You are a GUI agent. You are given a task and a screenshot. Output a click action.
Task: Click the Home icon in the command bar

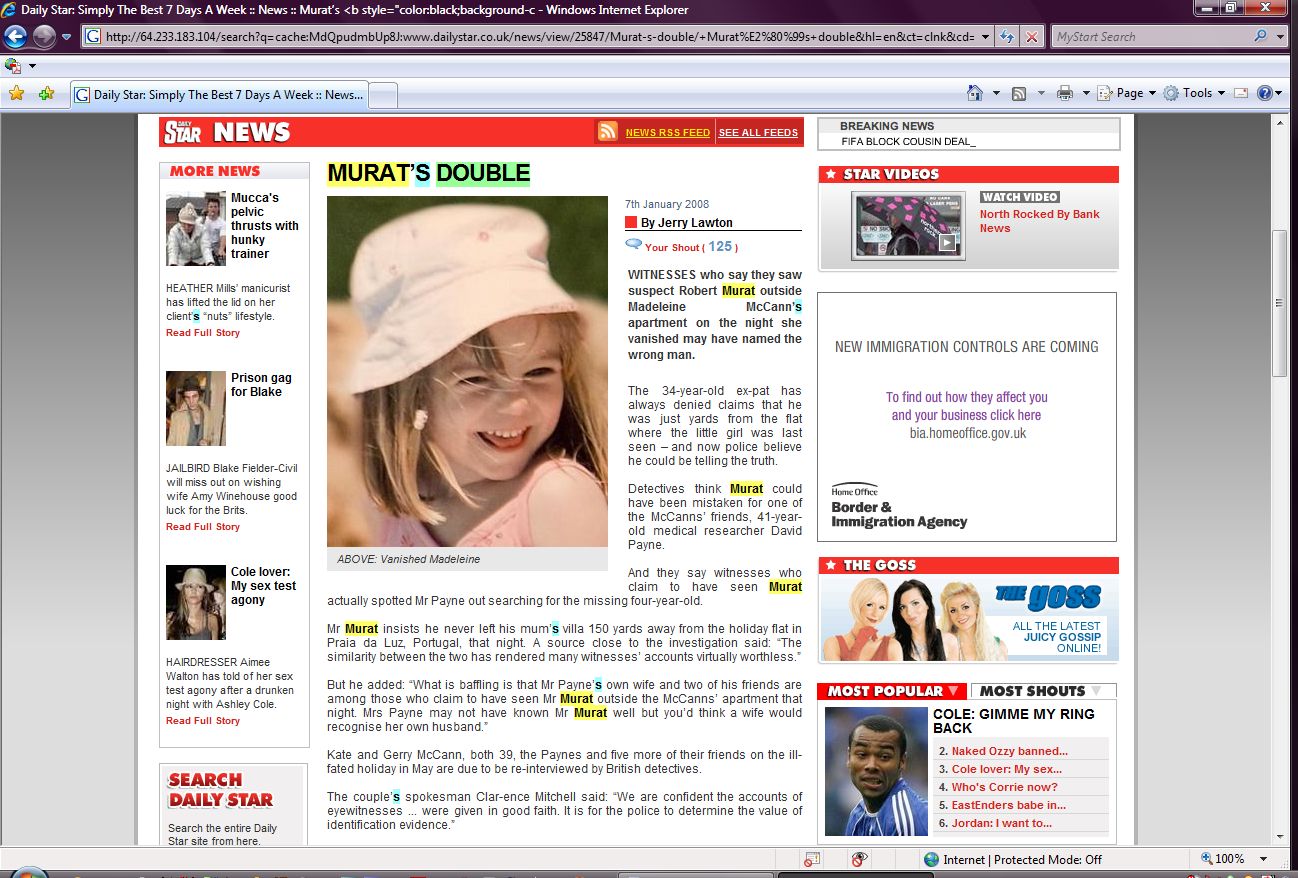(x=975, y=93)
